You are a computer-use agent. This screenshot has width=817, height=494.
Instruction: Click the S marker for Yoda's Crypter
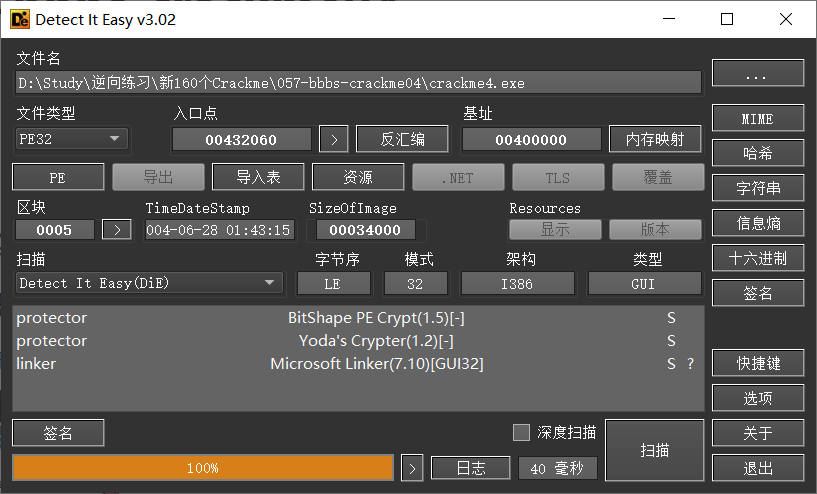[671, 341]
